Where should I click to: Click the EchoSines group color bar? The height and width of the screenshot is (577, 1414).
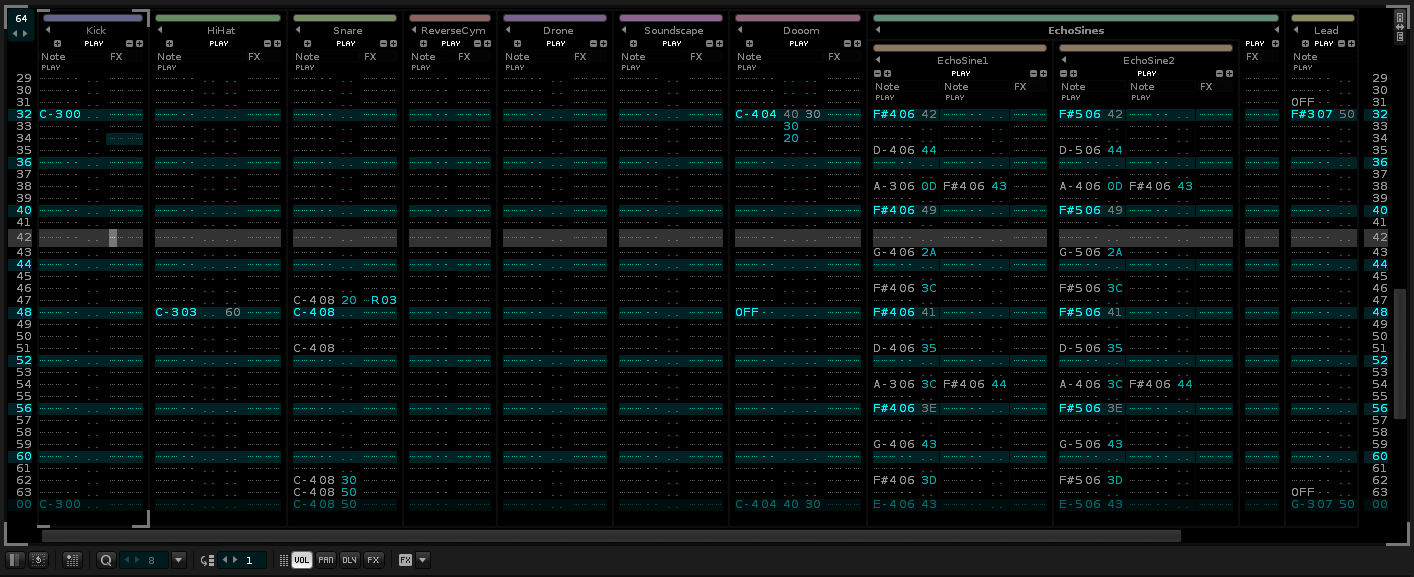[x=1076, y=18]
